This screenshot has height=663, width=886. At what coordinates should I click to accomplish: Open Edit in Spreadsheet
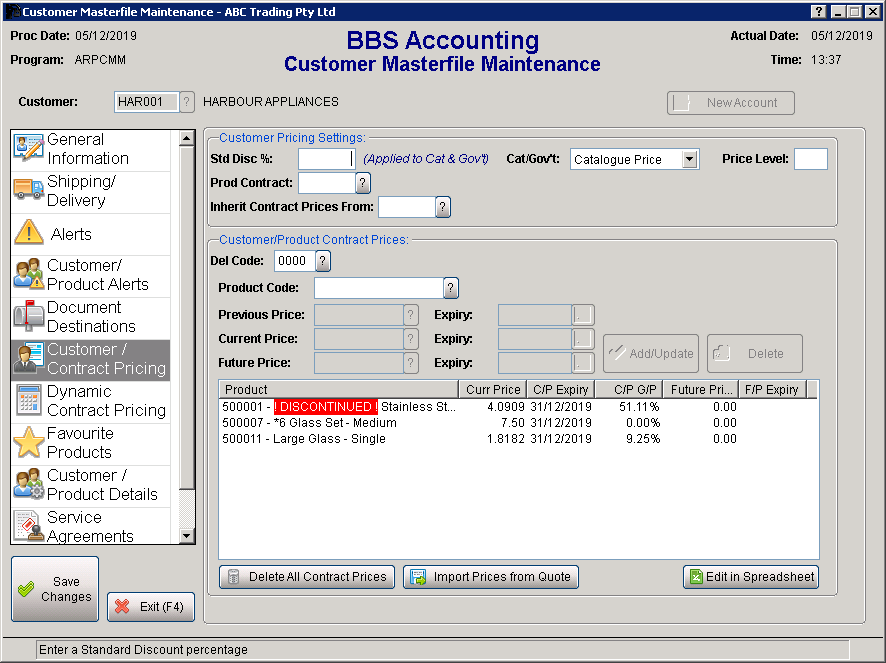[x=751, y=577]
